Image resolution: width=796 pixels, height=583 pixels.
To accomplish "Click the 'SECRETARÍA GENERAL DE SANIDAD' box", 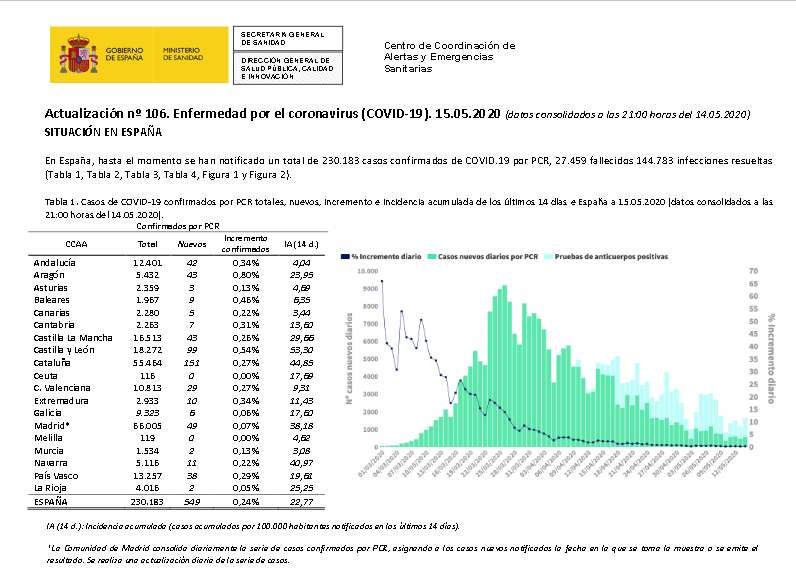I will 288,38.
